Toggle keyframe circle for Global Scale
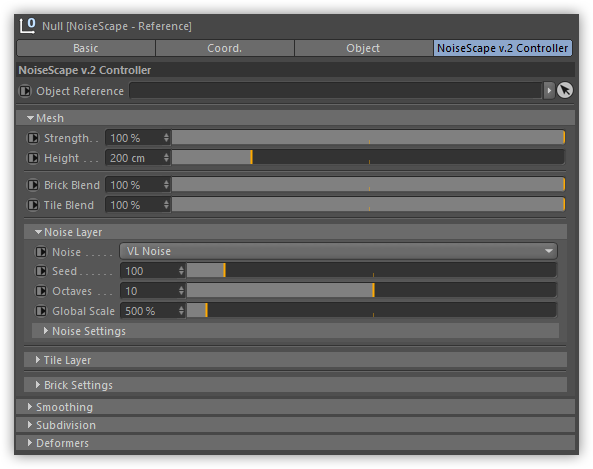 [41, 311]
